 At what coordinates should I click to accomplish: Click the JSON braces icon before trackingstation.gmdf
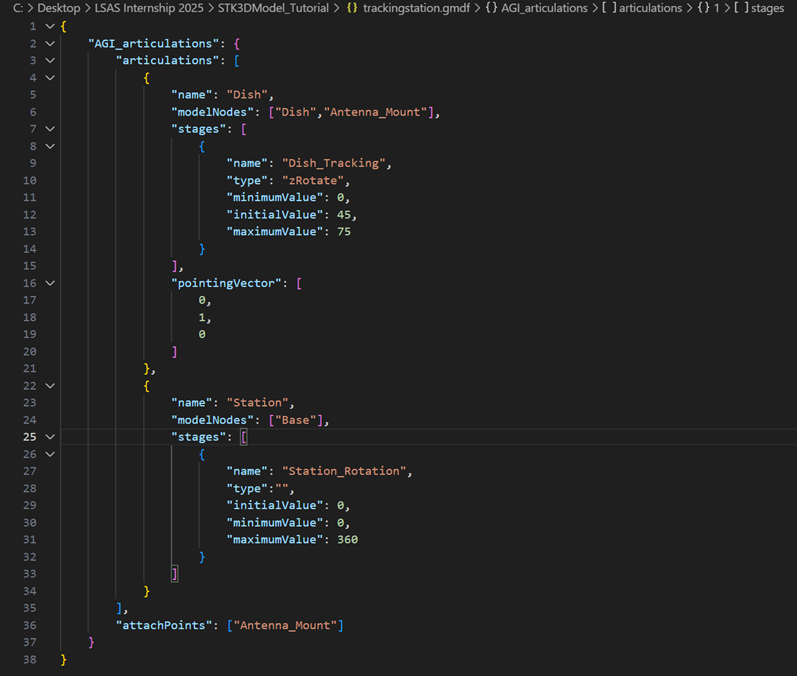[x=352, y=8]
